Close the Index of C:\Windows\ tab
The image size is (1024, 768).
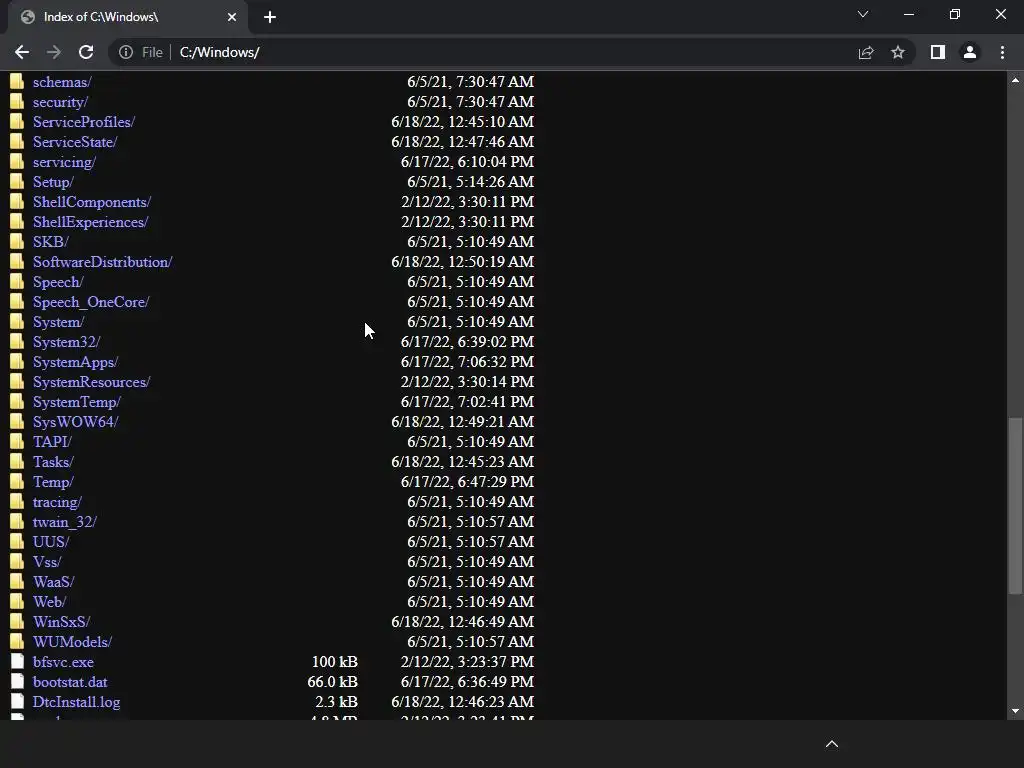(x=232, y=17)
